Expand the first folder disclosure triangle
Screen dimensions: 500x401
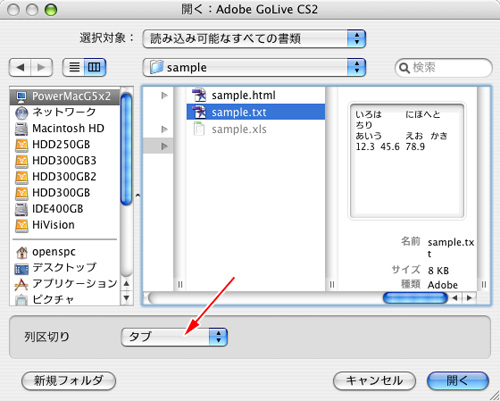pyautogui.click(x=164, y=96)
